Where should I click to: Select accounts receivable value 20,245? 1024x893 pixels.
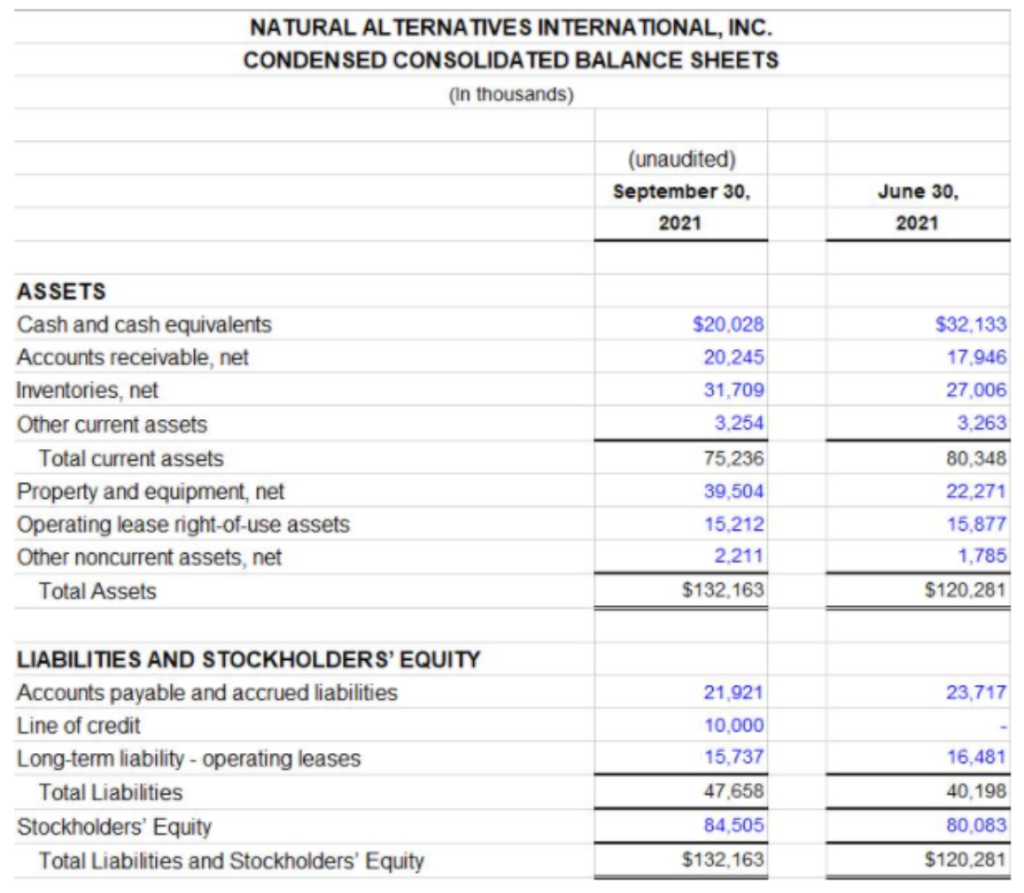(x=733, y=357)
